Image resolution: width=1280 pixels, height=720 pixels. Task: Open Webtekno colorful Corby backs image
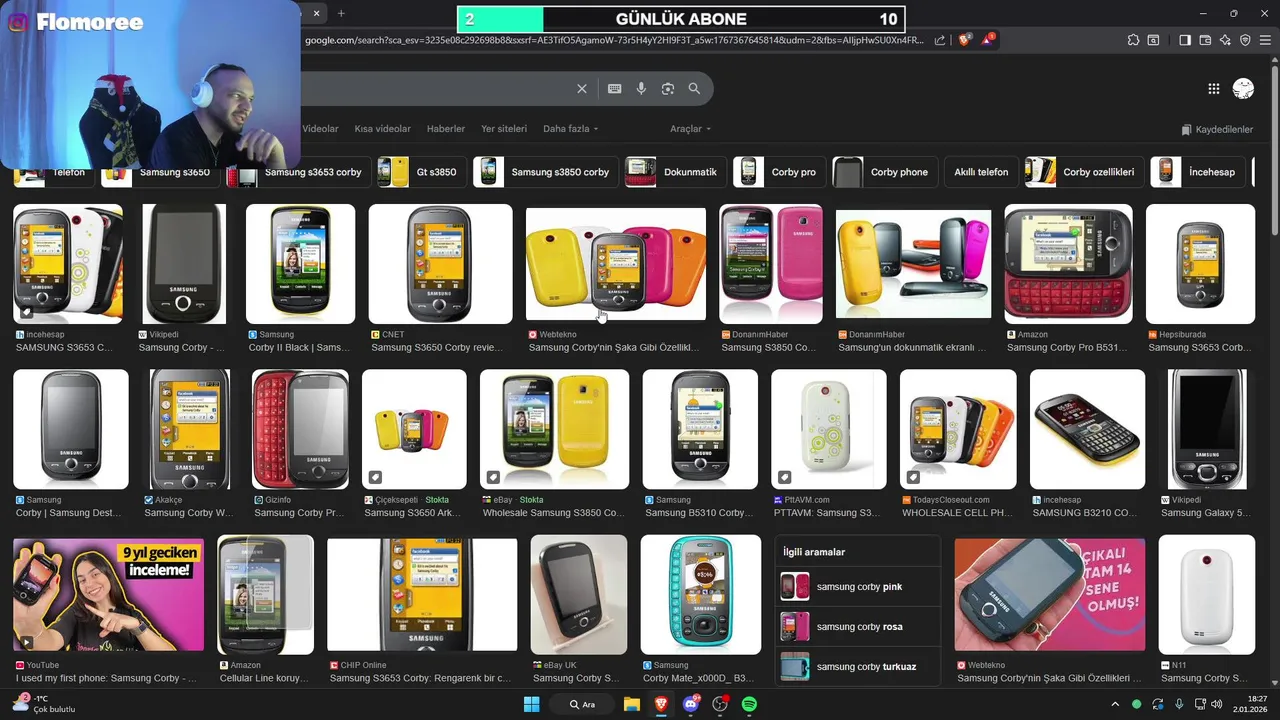616,264
